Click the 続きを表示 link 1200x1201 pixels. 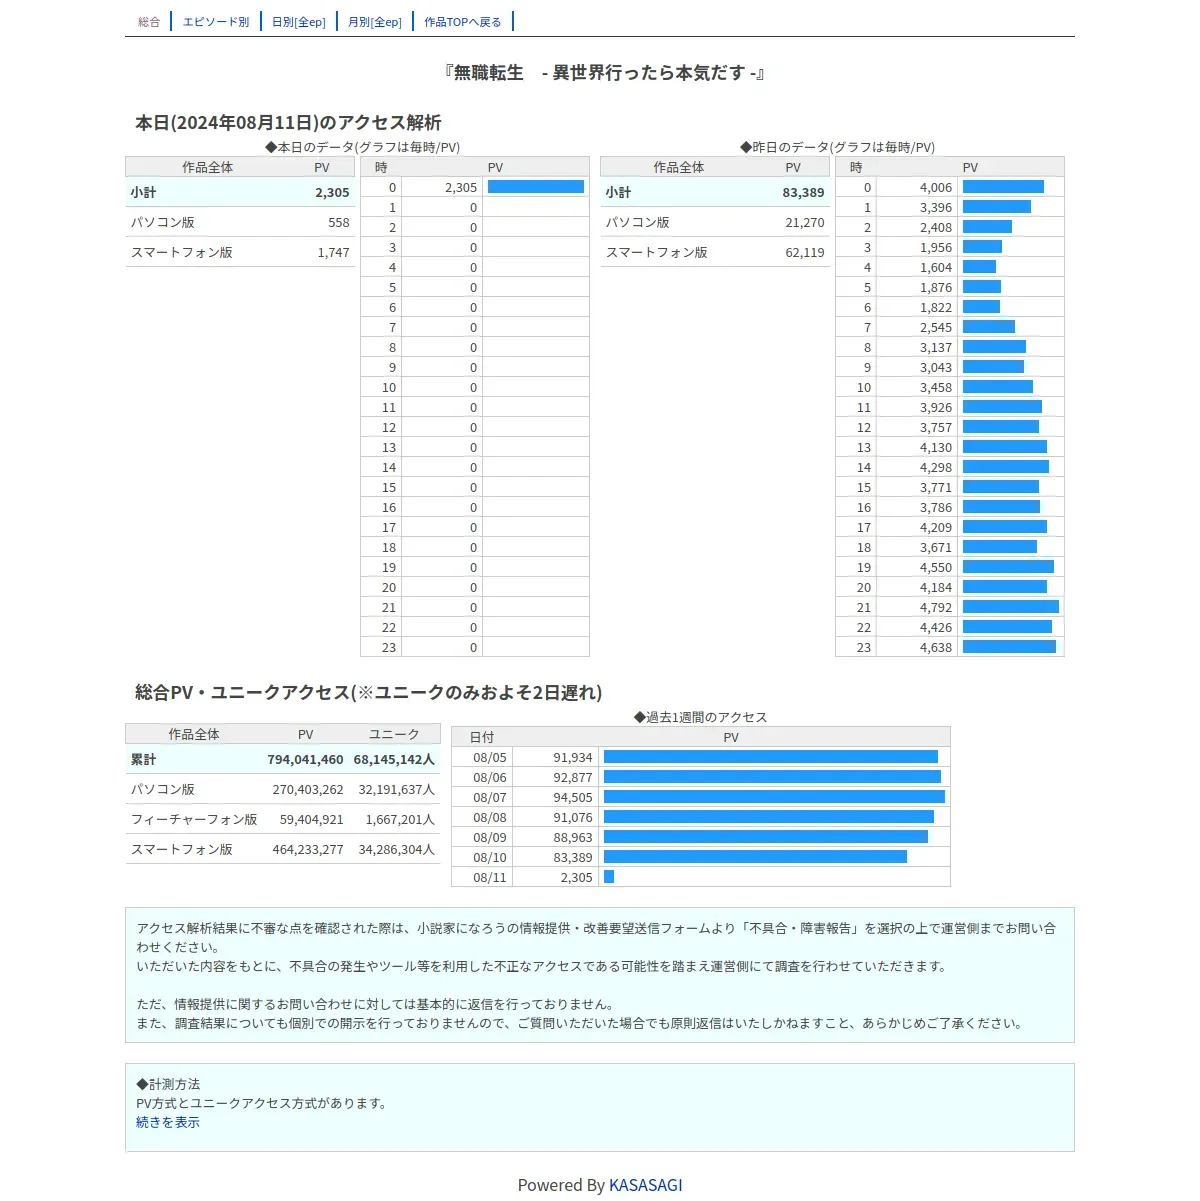[x=168, y=1122]
